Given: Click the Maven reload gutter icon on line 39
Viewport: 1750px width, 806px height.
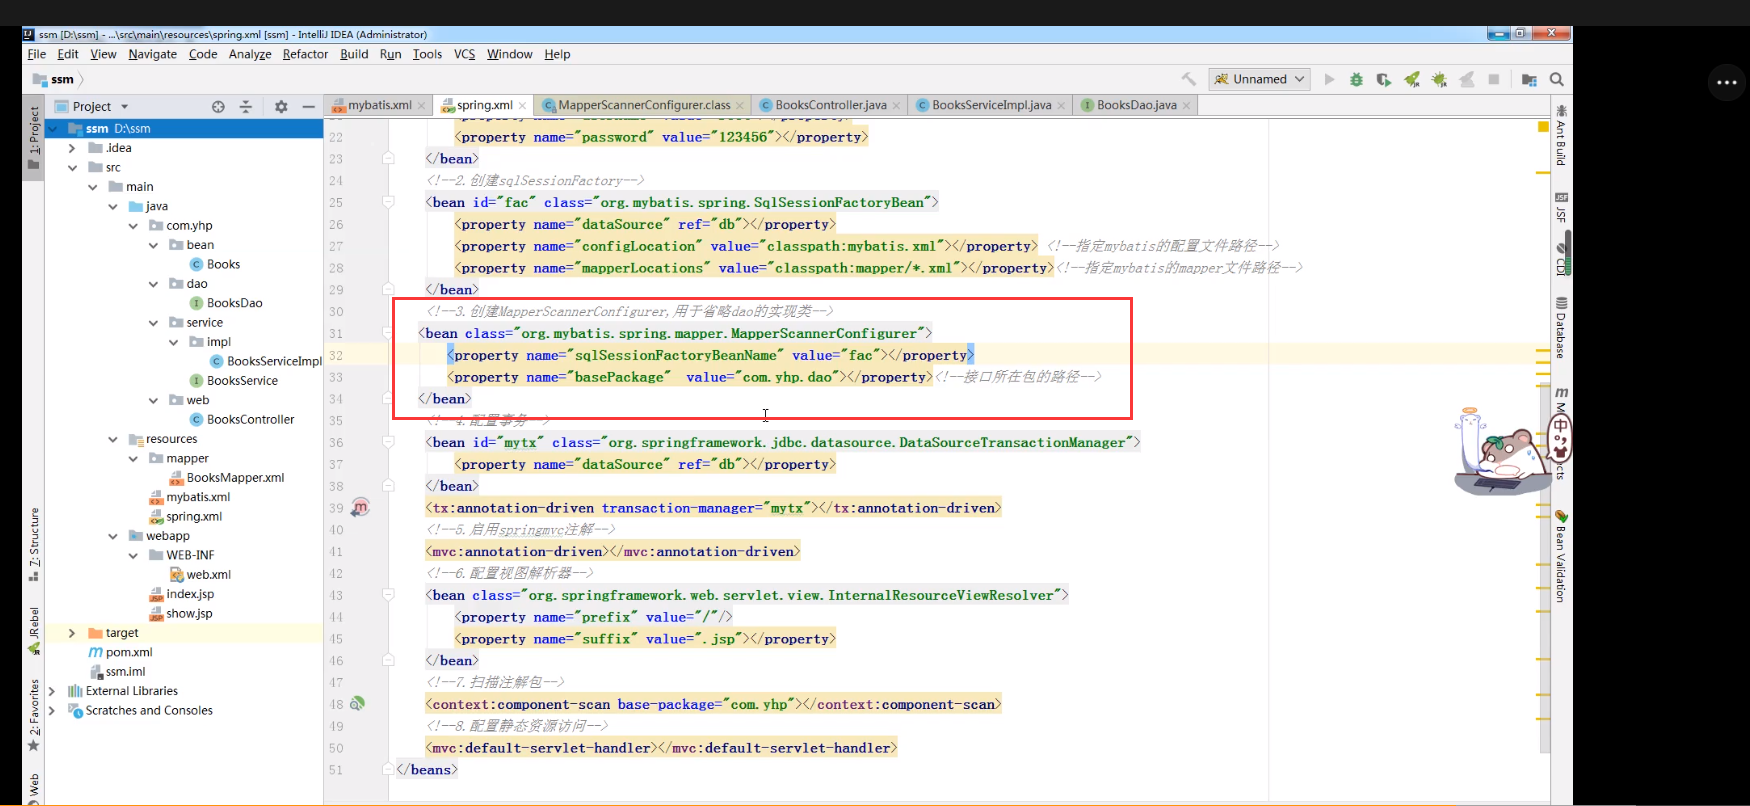Looking at the screenshot, I should (361, 507).
